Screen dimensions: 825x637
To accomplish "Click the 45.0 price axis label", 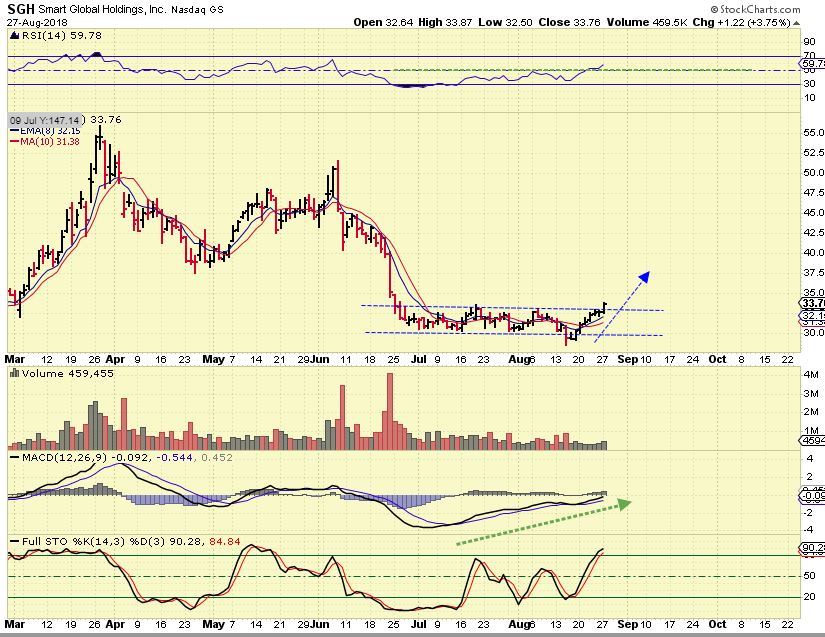I will coord(813,213).
